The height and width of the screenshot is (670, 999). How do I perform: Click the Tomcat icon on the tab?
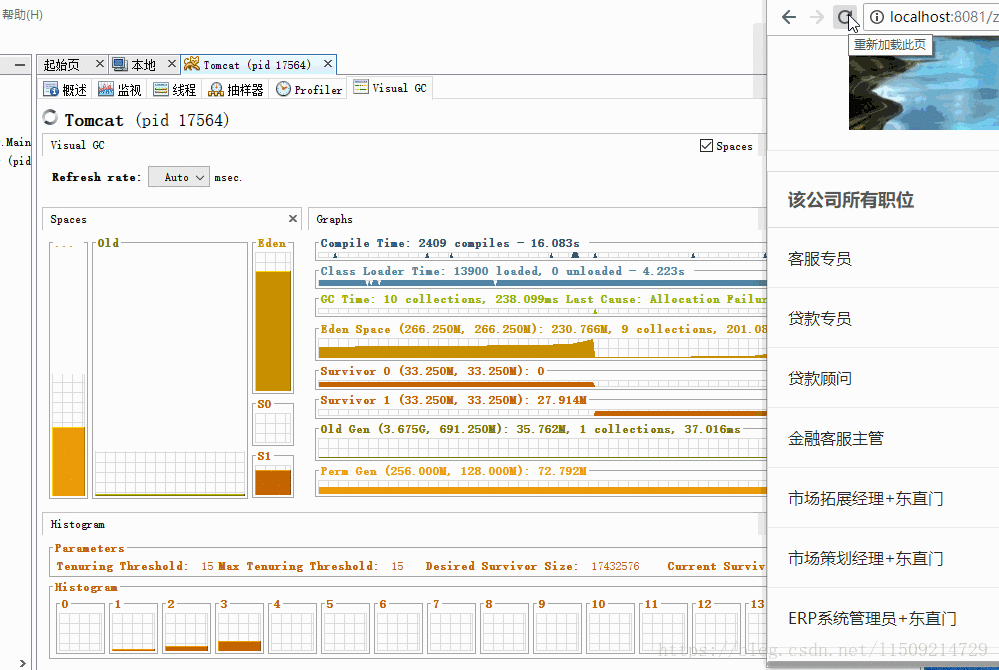pyautogui.click(x=192, y=64)
